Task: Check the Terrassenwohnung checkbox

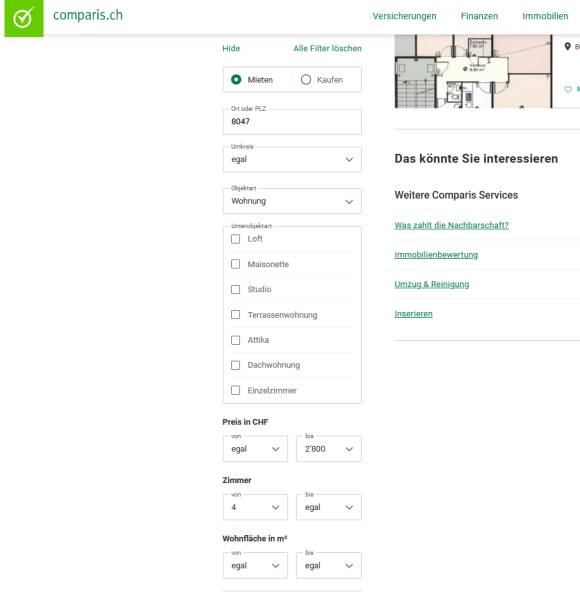Action: (235, 314)
